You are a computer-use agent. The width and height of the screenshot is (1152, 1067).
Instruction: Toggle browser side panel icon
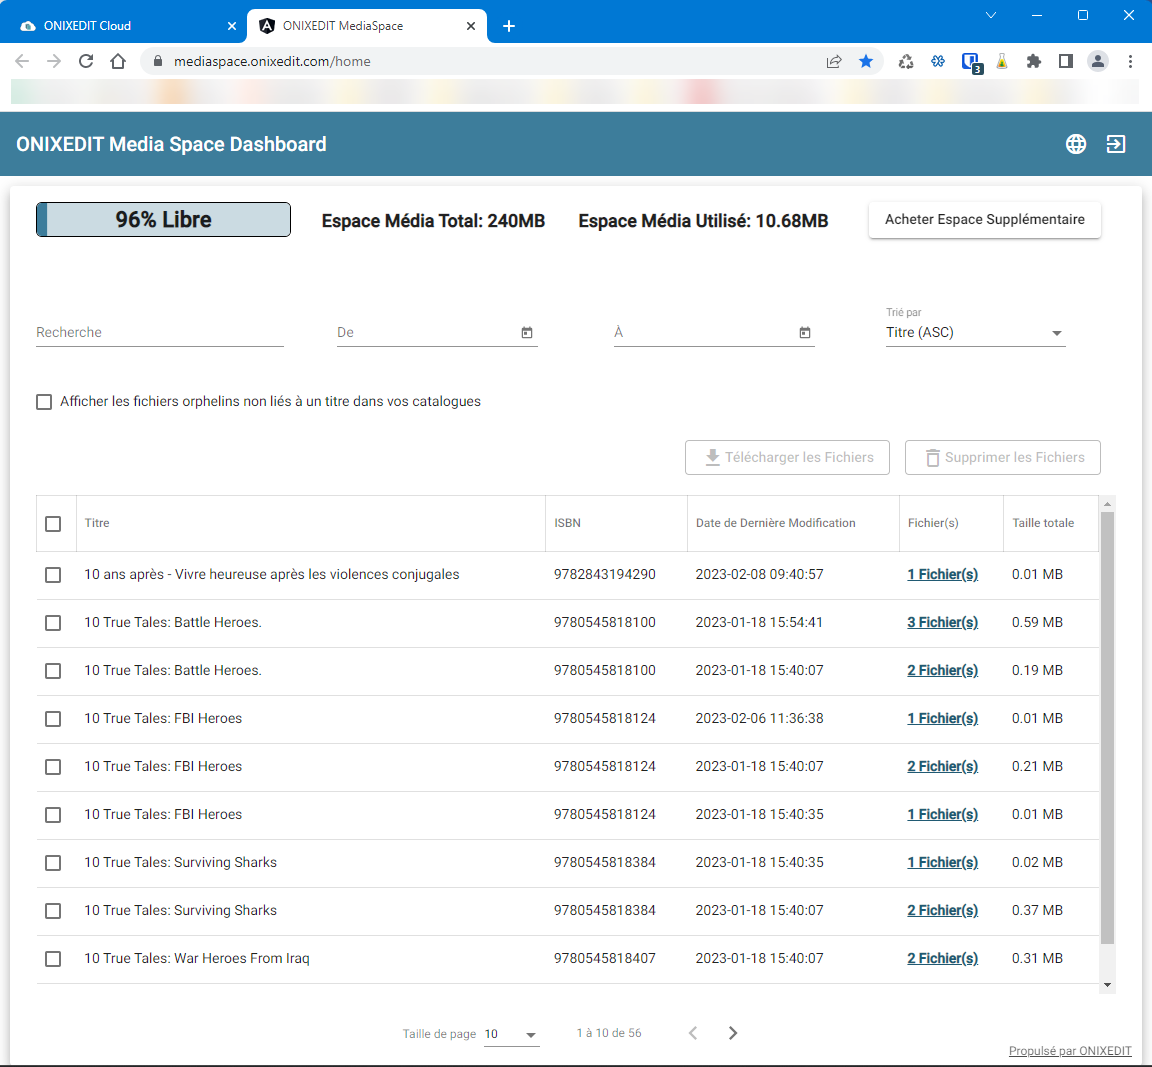1065,61
